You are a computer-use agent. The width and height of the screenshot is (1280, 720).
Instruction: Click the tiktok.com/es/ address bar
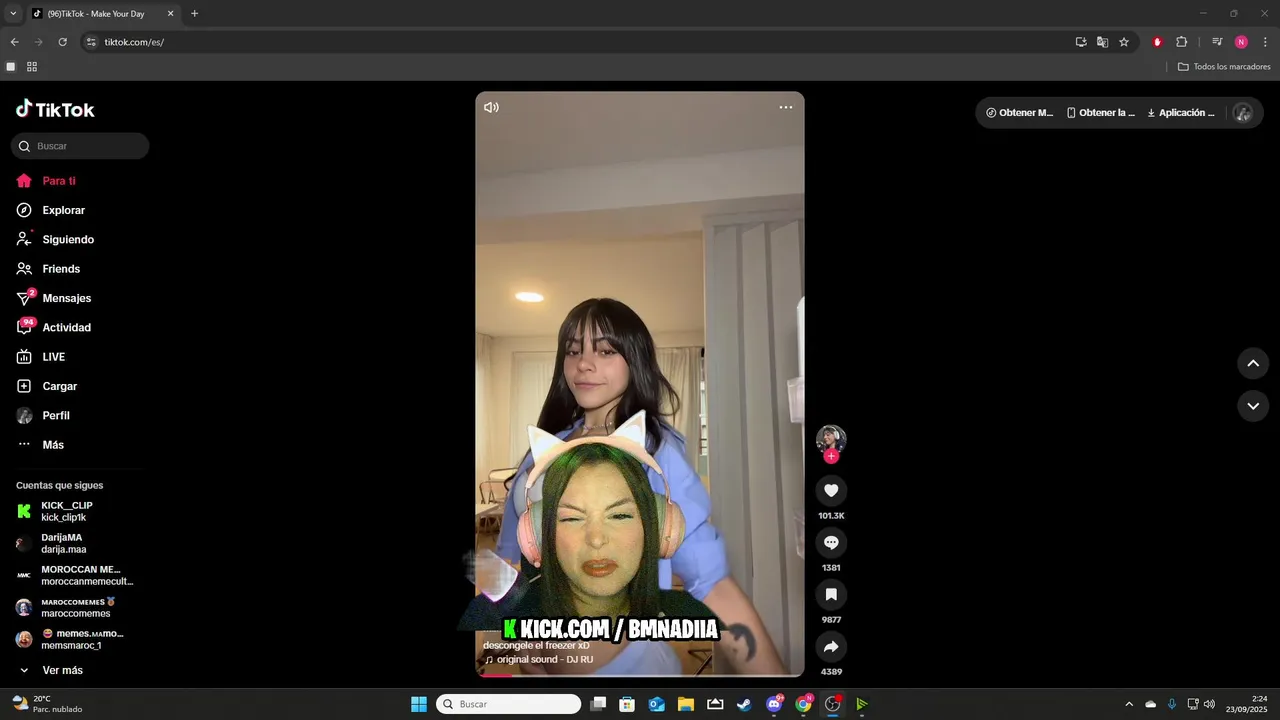134,42
